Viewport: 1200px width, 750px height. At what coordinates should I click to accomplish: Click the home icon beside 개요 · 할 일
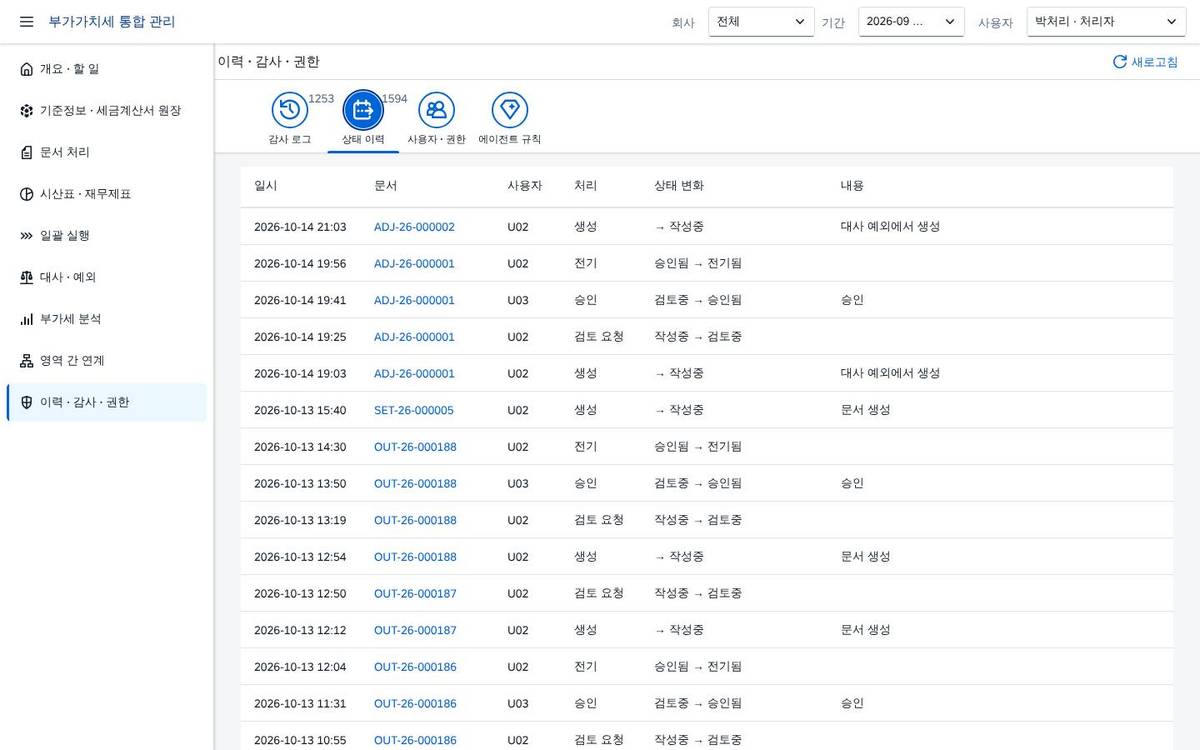[x=27, y=69]
